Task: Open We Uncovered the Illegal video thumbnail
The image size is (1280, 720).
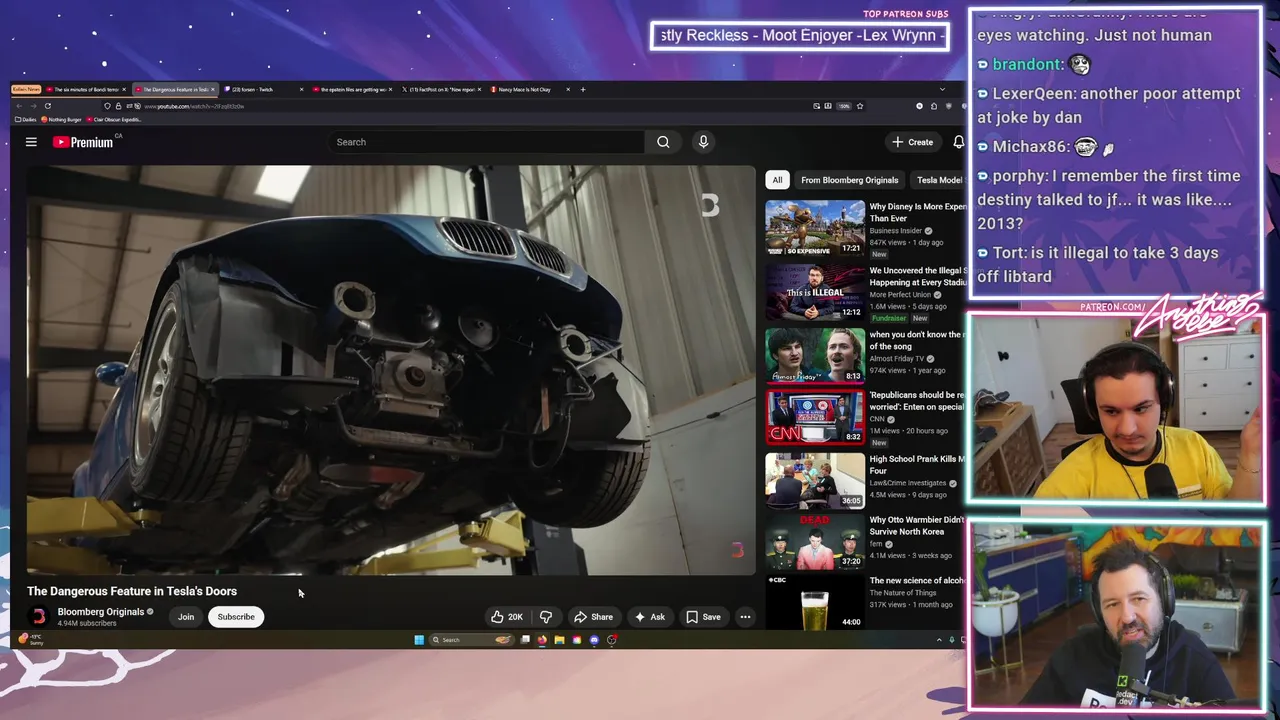Action: tap(815, 291)
